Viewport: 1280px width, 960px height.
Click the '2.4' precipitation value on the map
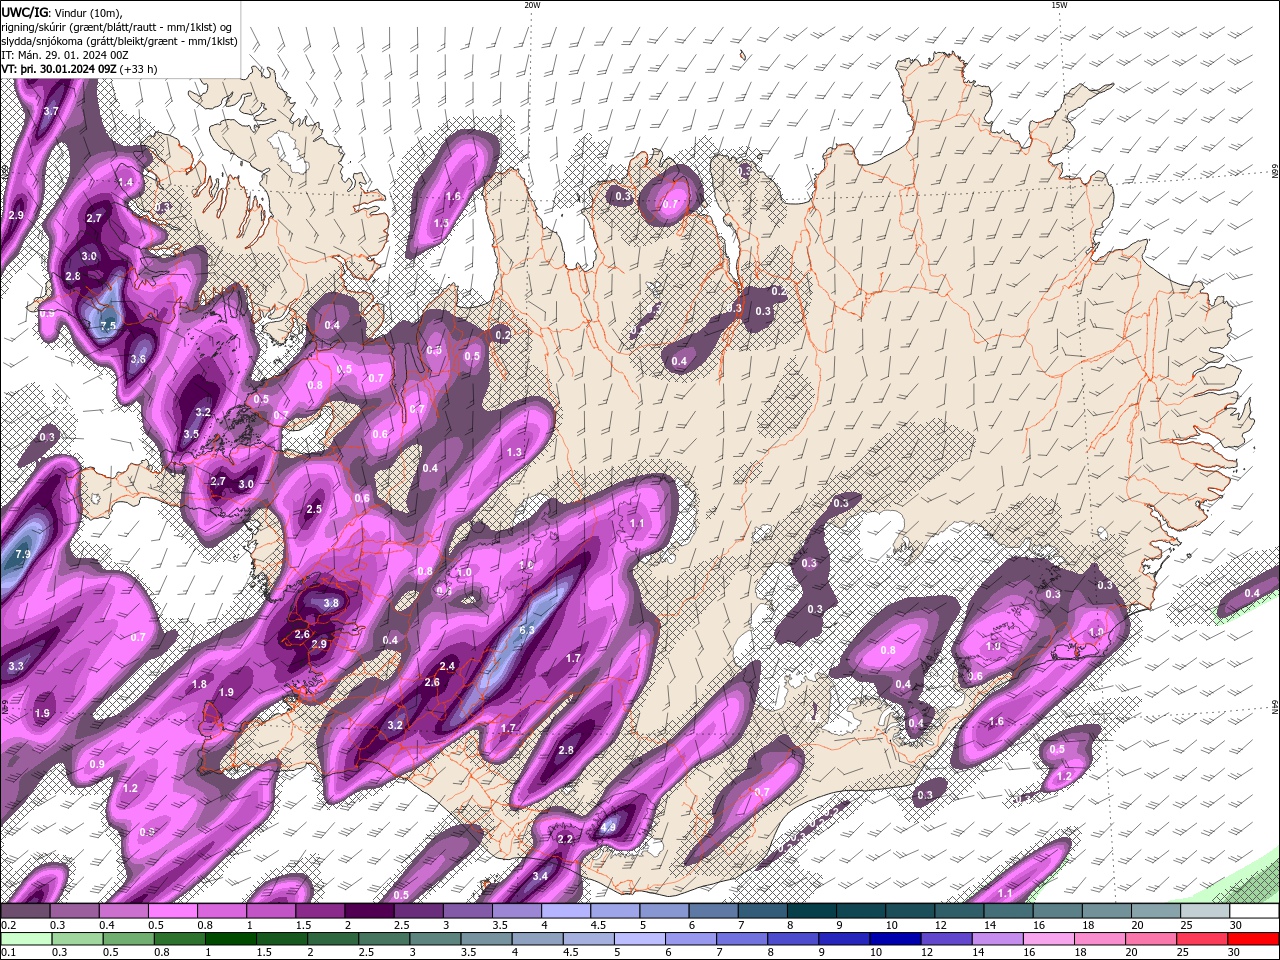[x=448, y=666]
